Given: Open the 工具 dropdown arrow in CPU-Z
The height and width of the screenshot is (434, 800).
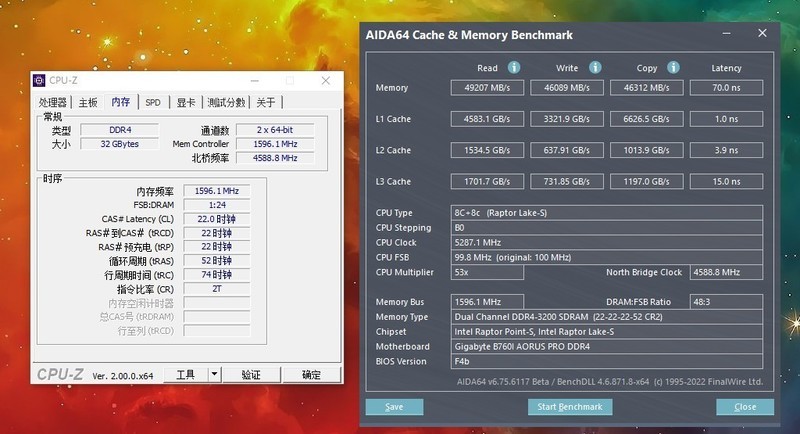Looking at the screenshot, I should coord(214,374).
